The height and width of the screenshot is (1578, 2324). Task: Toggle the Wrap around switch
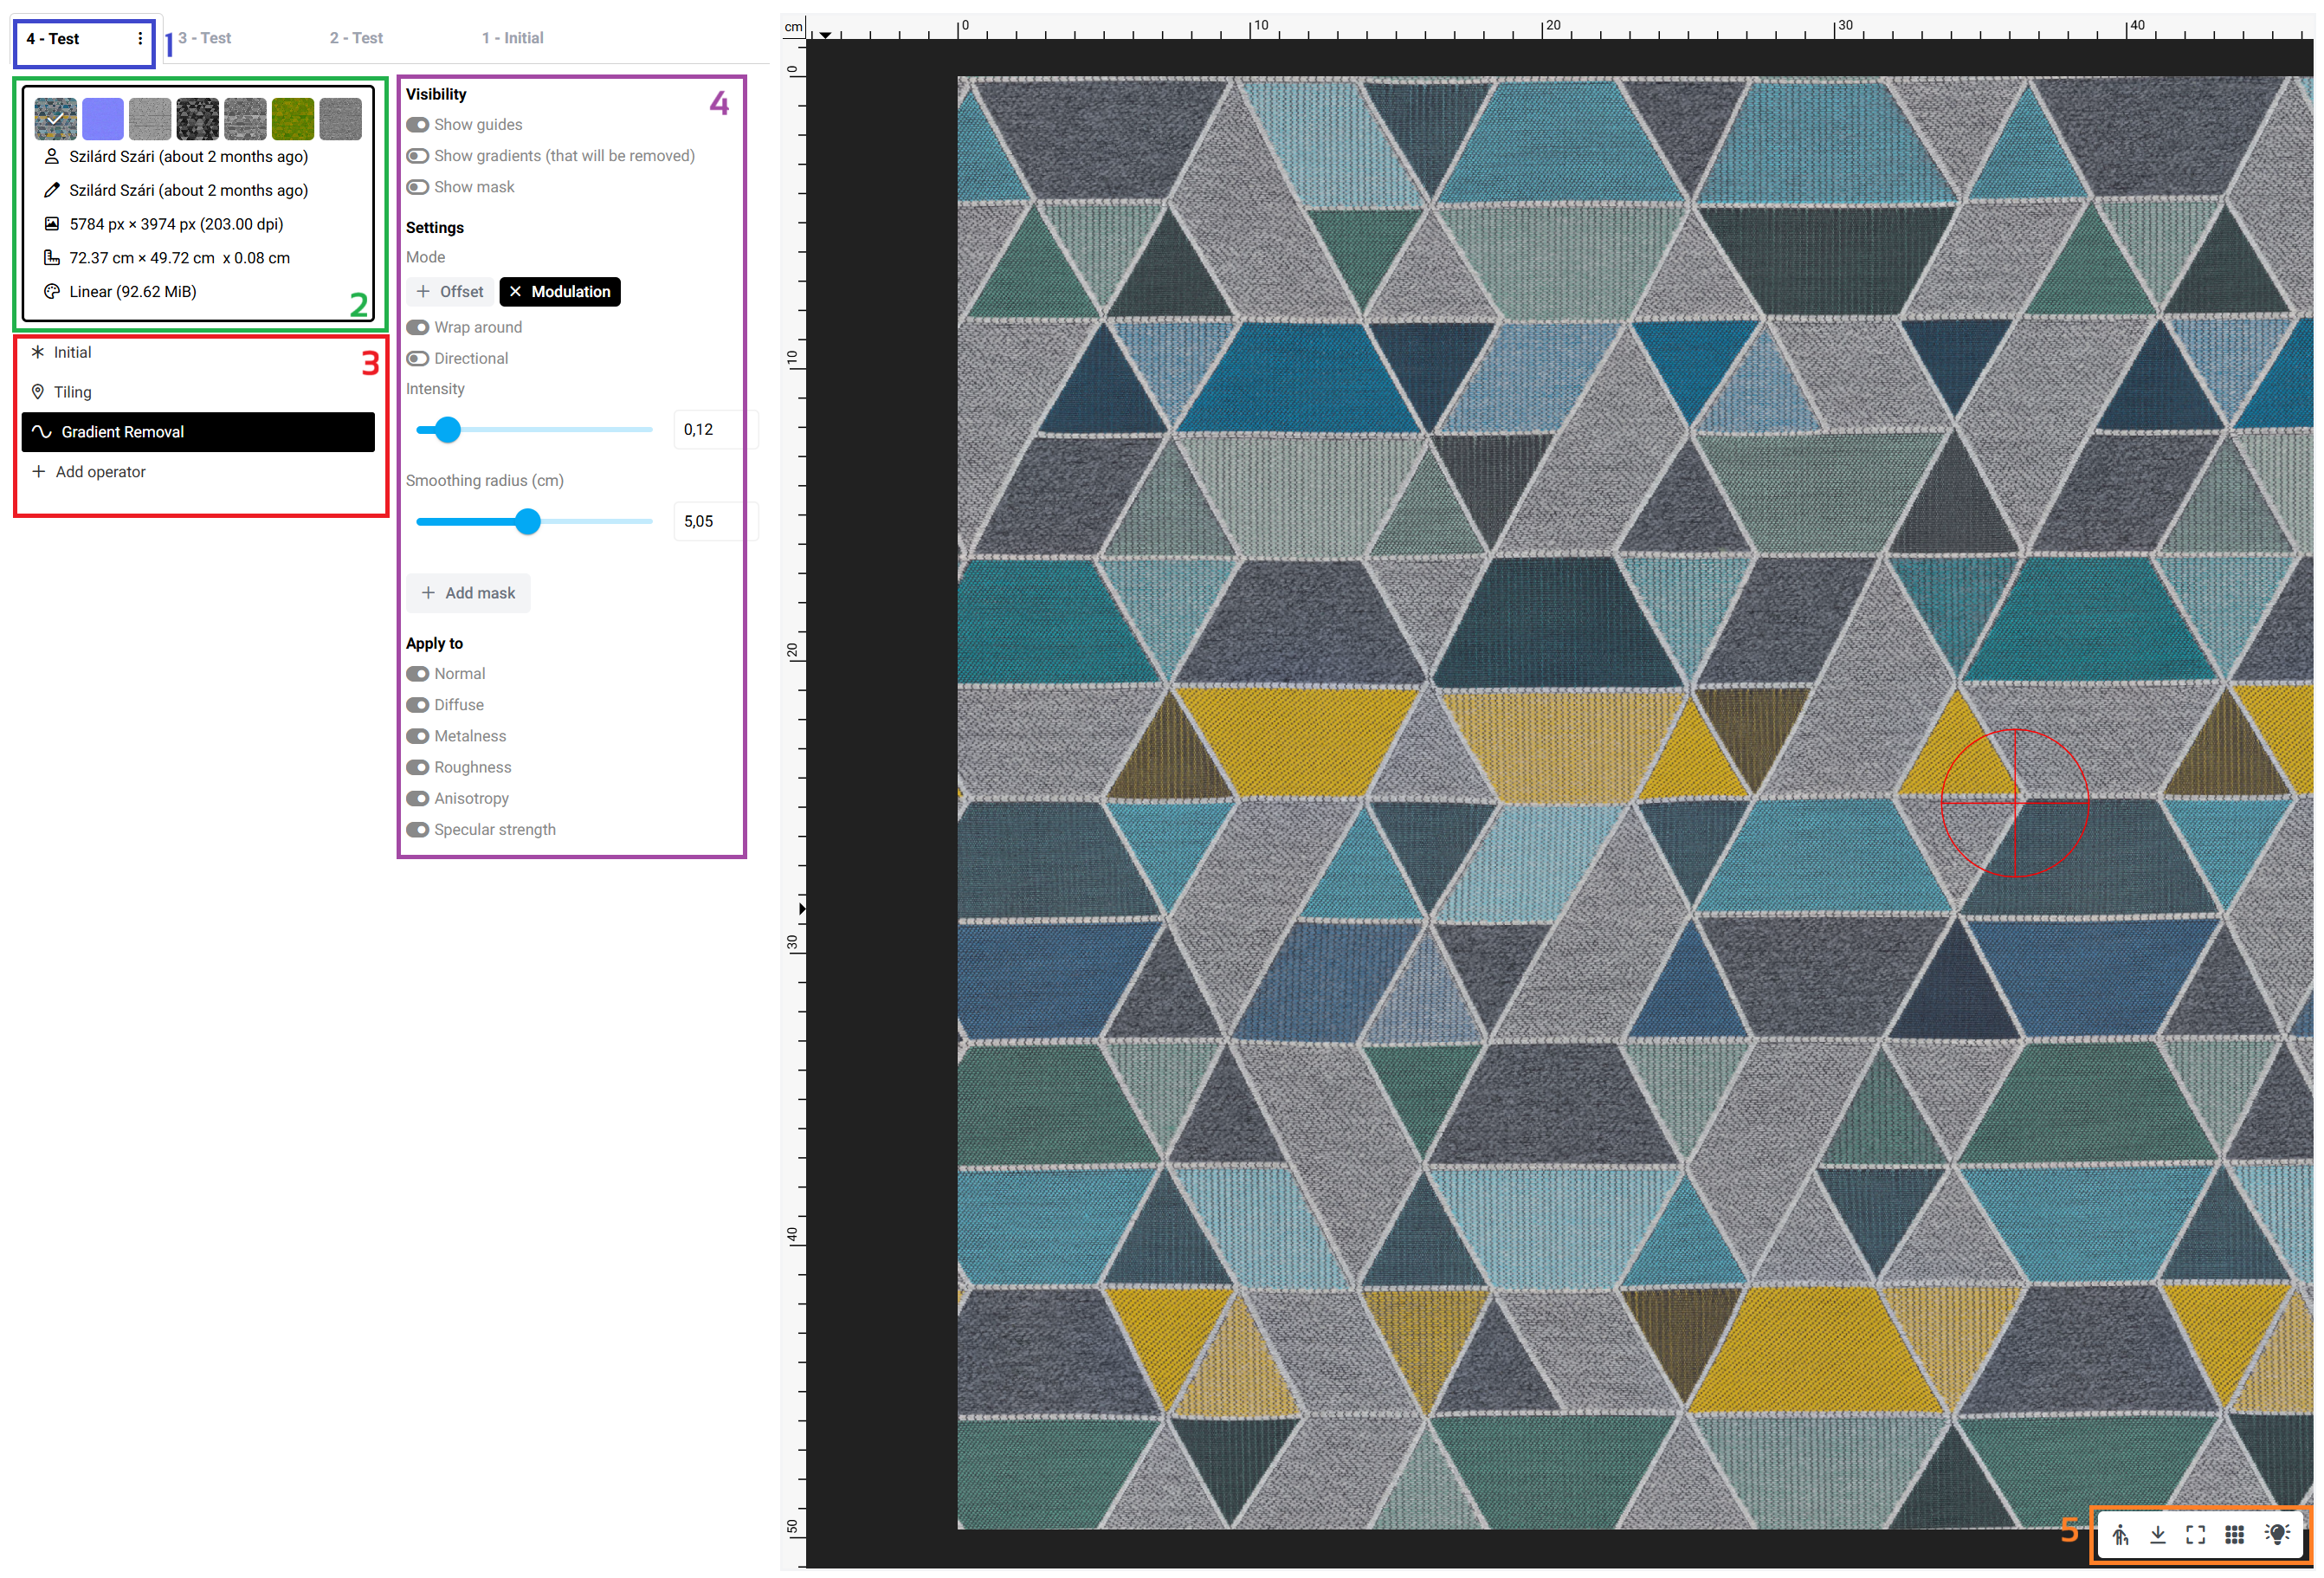[417, 327]
